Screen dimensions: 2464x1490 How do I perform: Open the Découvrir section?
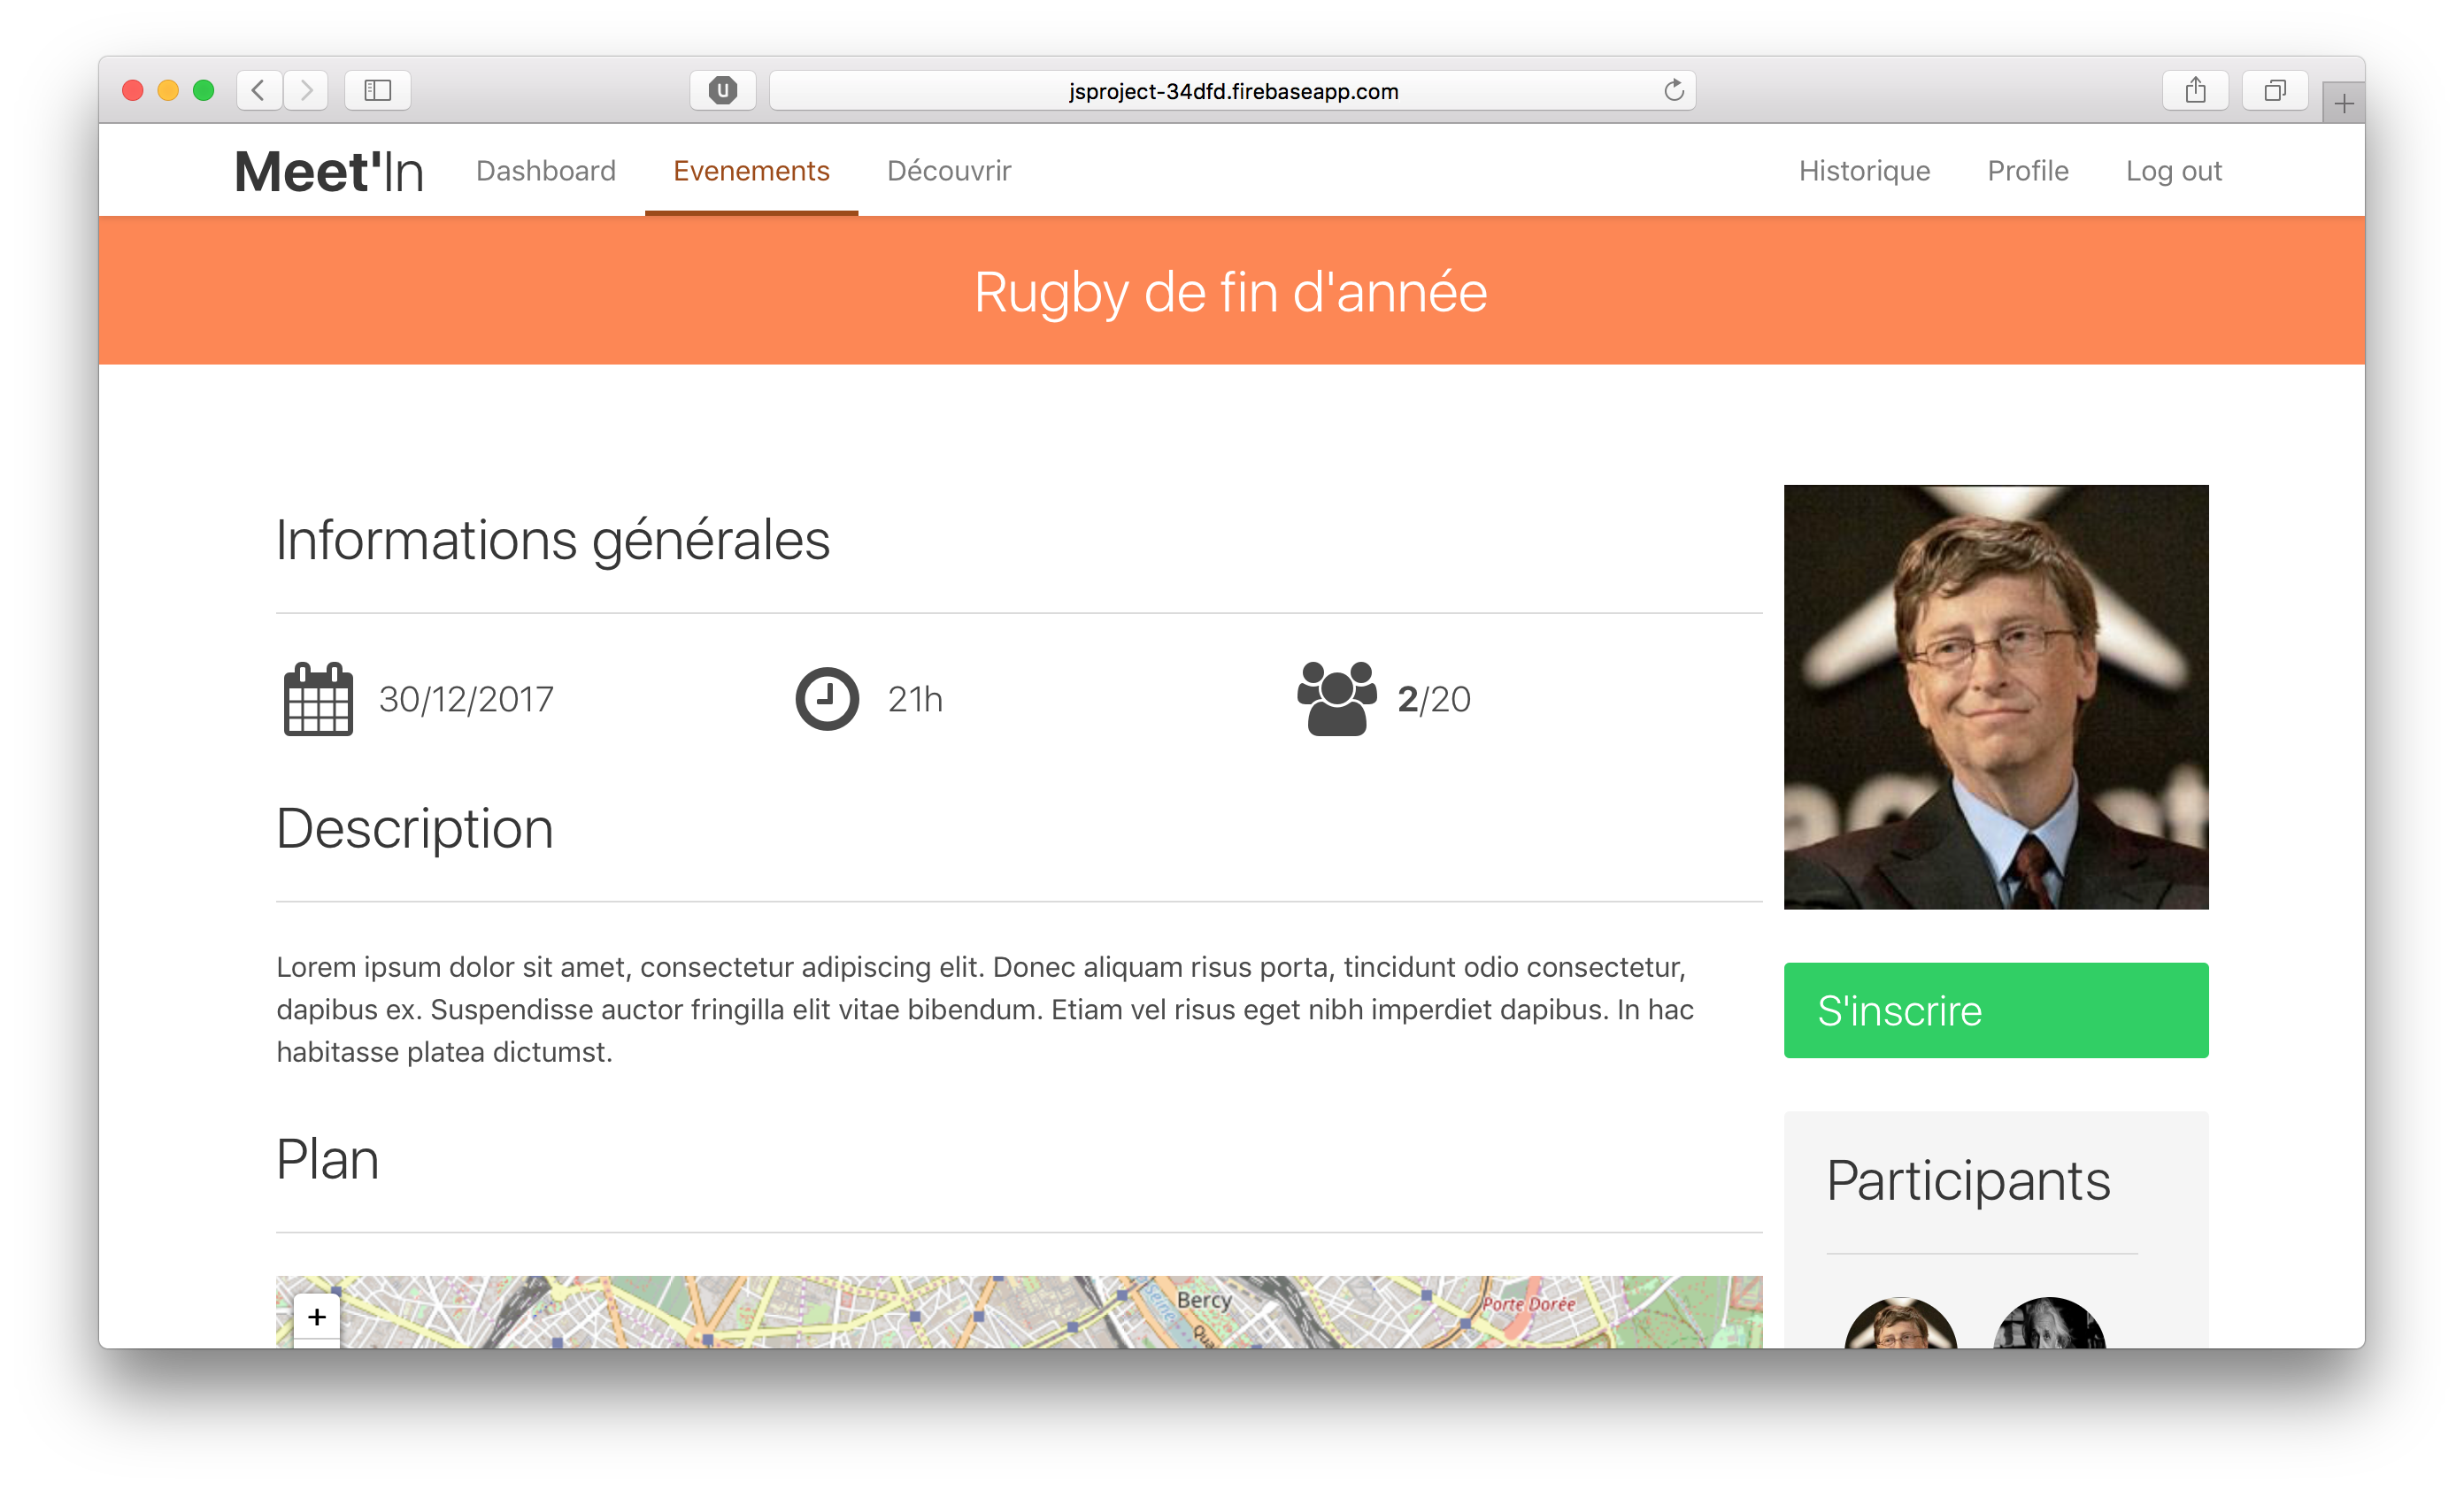pos(951,169)
